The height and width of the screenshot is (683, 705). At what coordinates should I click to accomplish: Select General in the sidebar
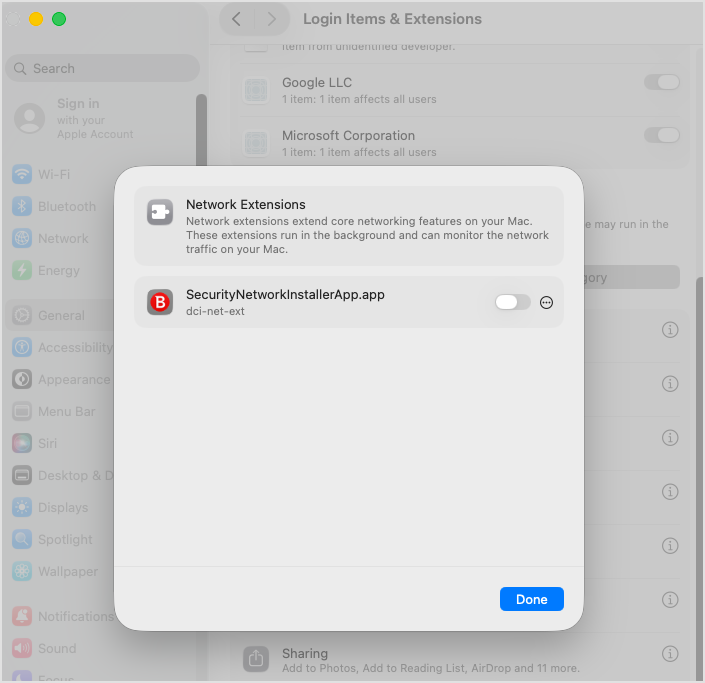(60, 315)
